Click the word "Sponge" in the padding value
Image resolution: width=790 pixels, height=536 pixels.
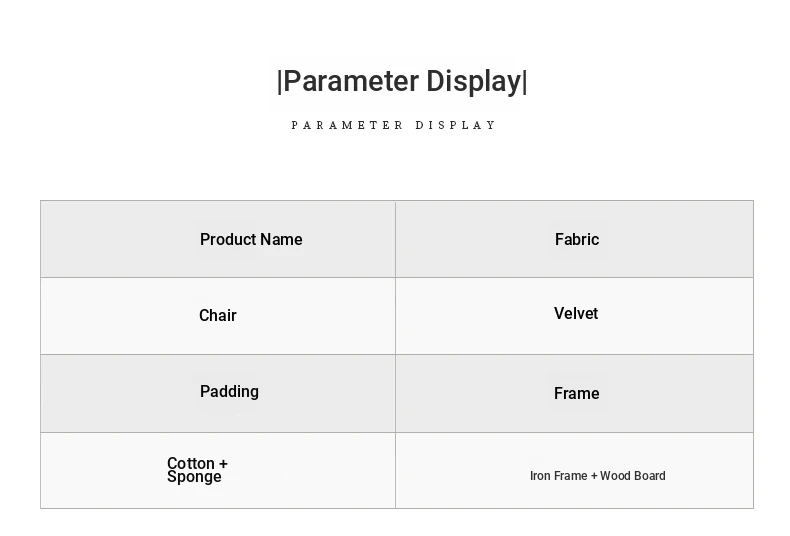pyautogui.click(x=194, y=478)
